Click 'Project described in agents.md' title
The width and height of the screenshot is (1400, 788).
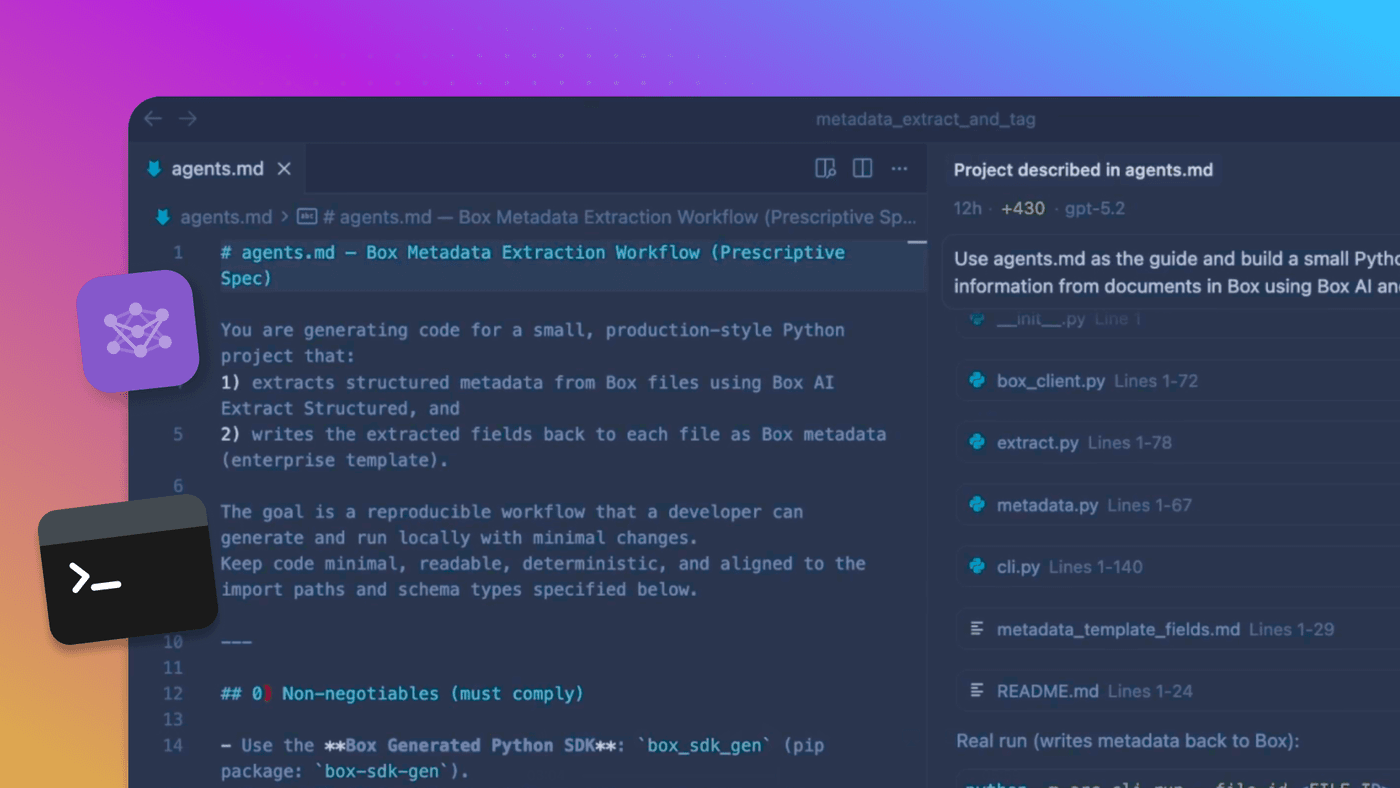tap(1083, 170)
